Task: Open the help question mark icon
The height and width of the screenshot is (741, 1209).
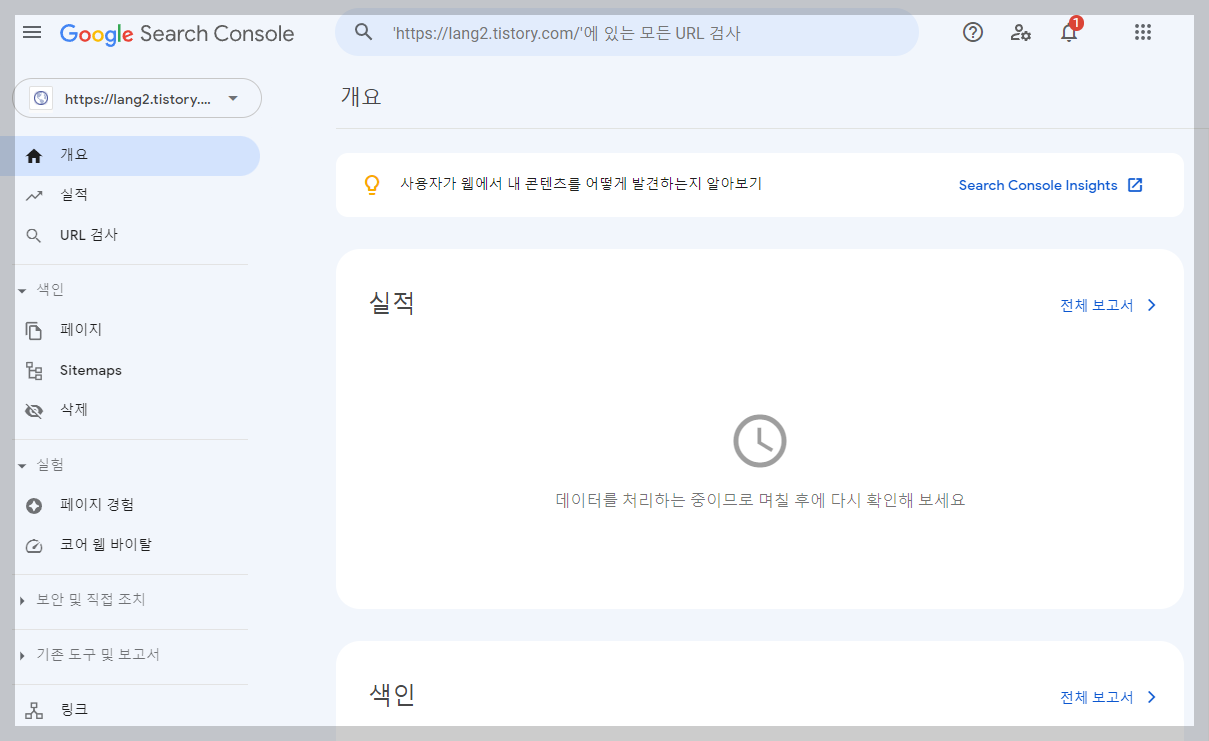Action: (x=973, y=32)
